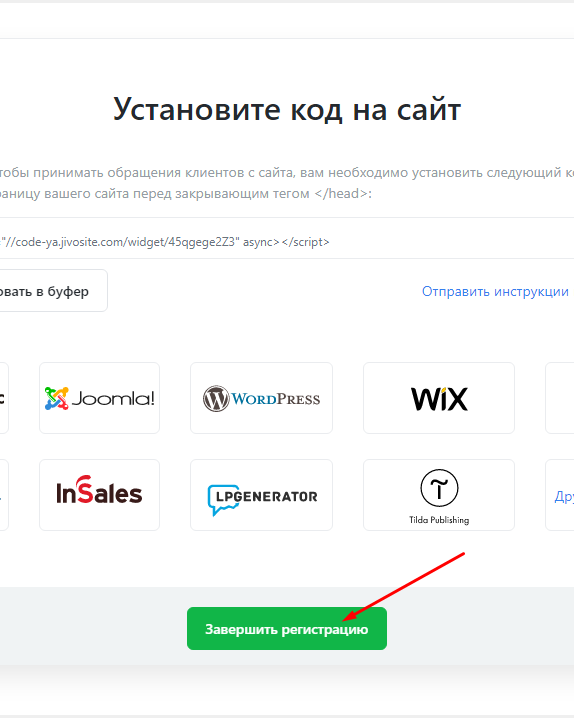The width and height of the screenshot is (574, 718).
Task: Open the Отправить инструкции link
Action: [495, 291]
